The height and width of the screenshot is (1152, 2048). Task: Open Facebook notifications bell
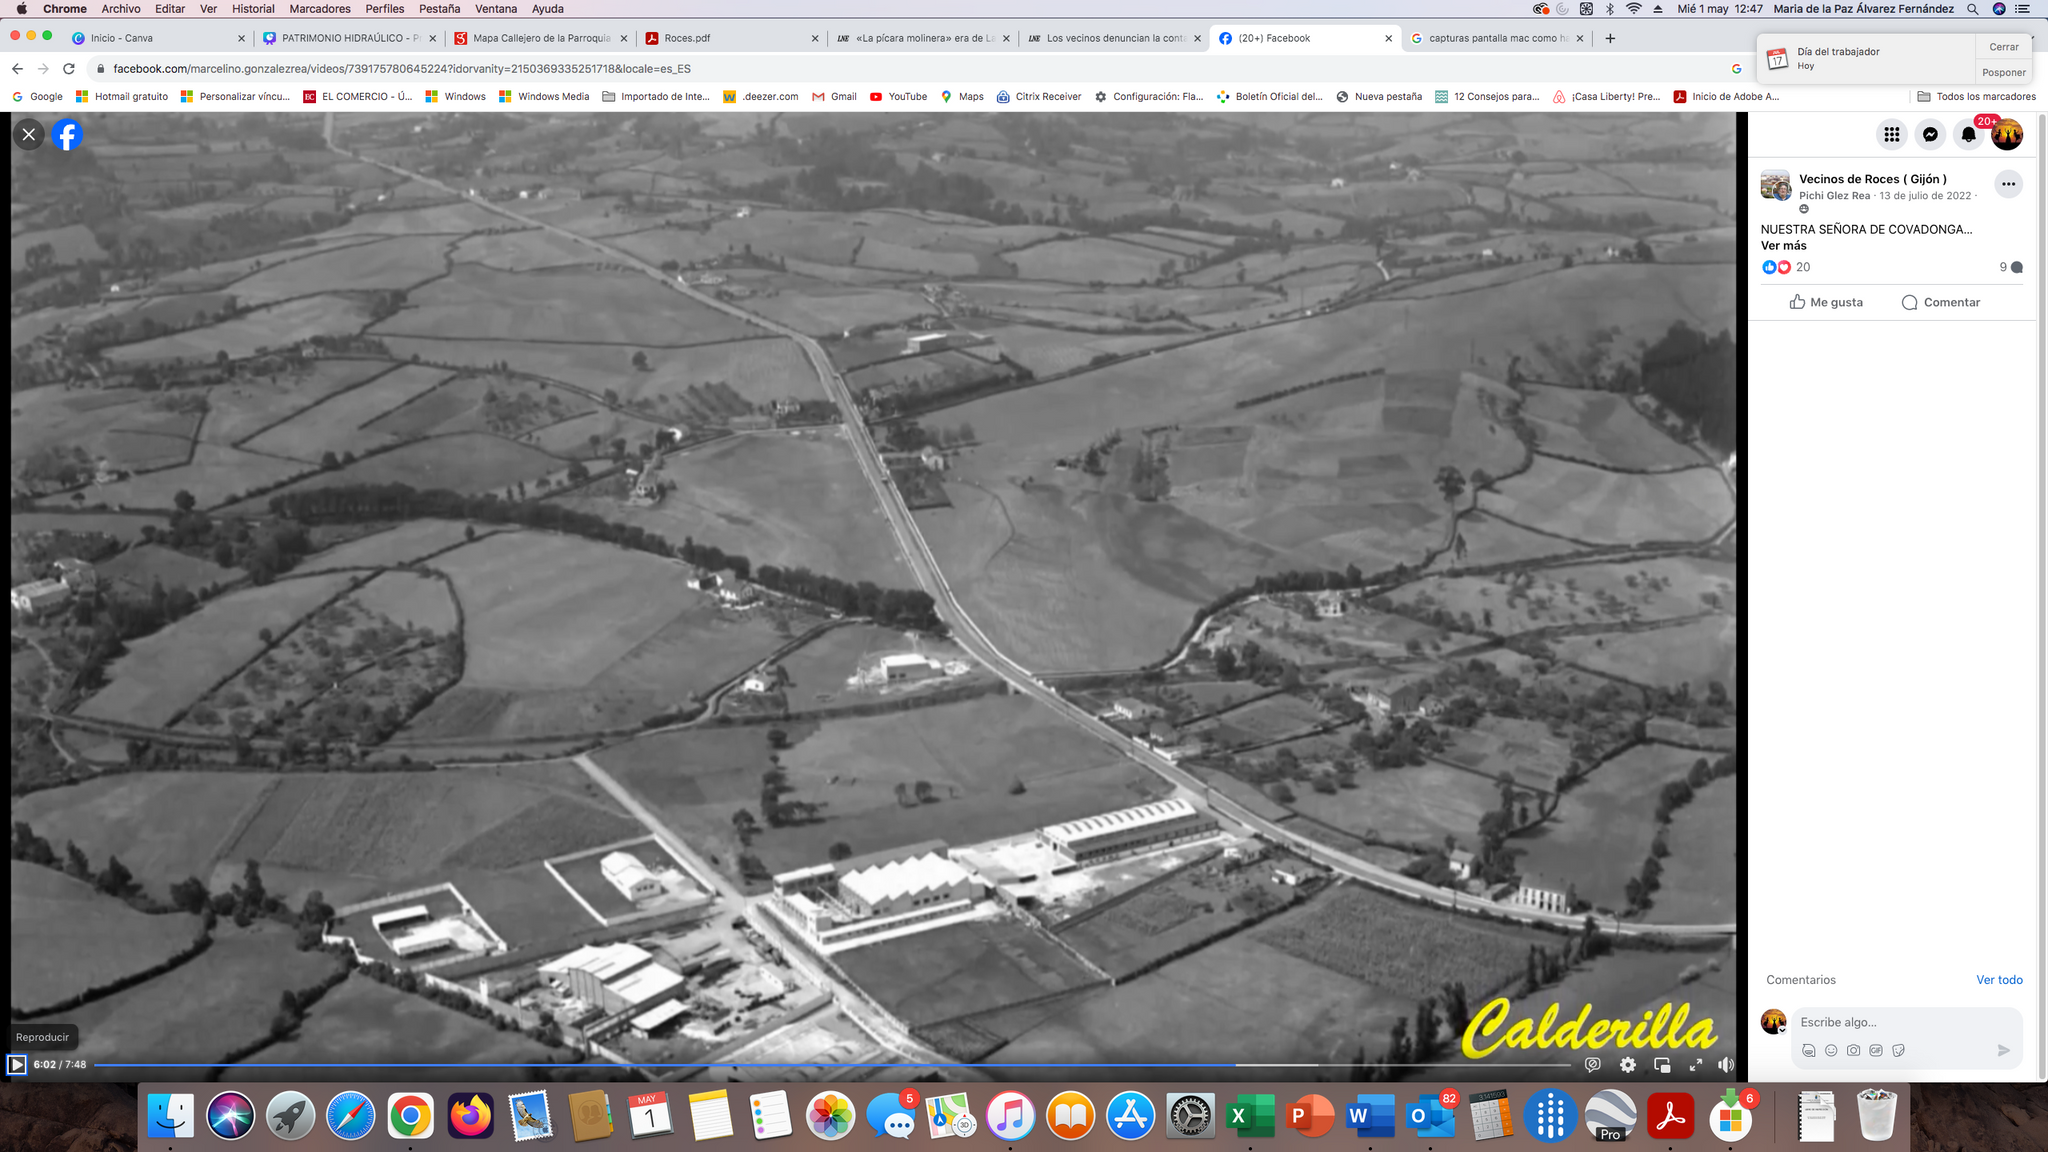(1968, 135)
